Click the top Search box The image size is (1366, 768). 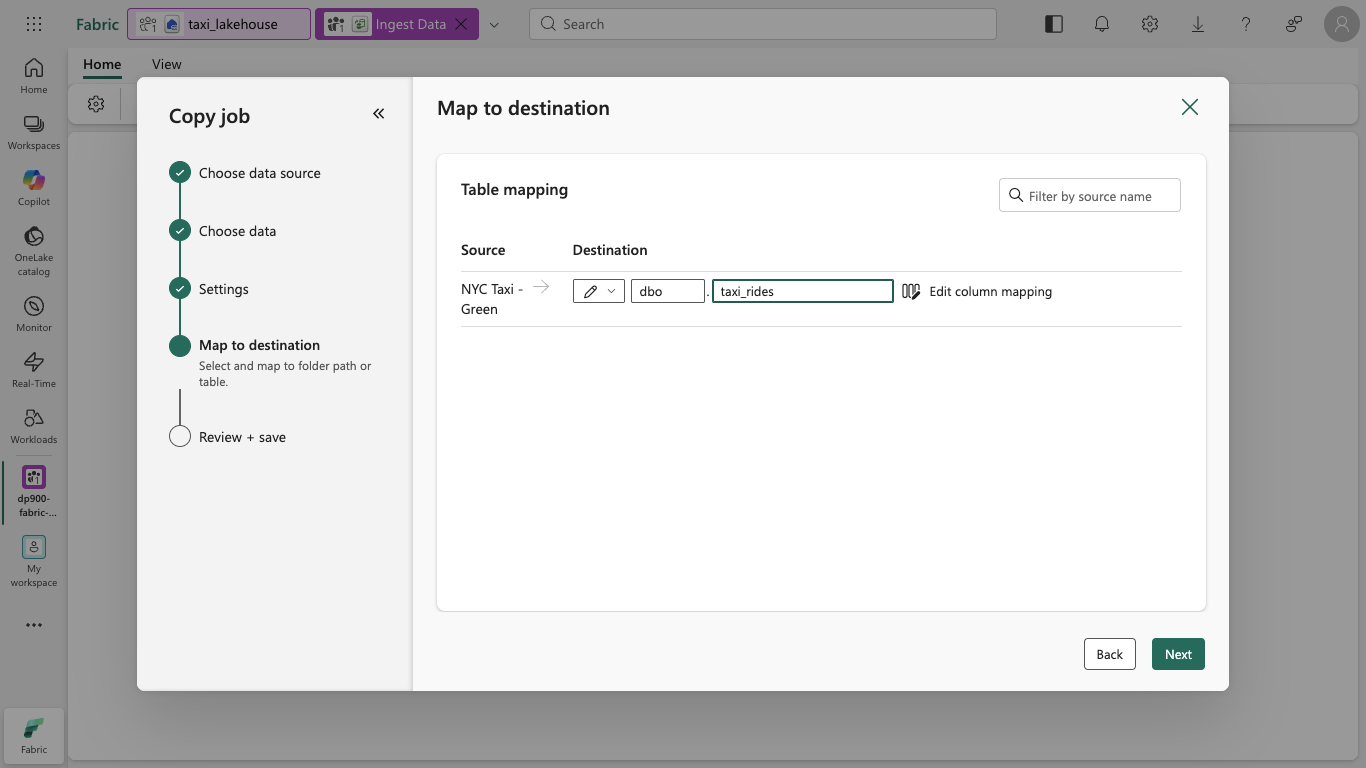click(763, 24)
